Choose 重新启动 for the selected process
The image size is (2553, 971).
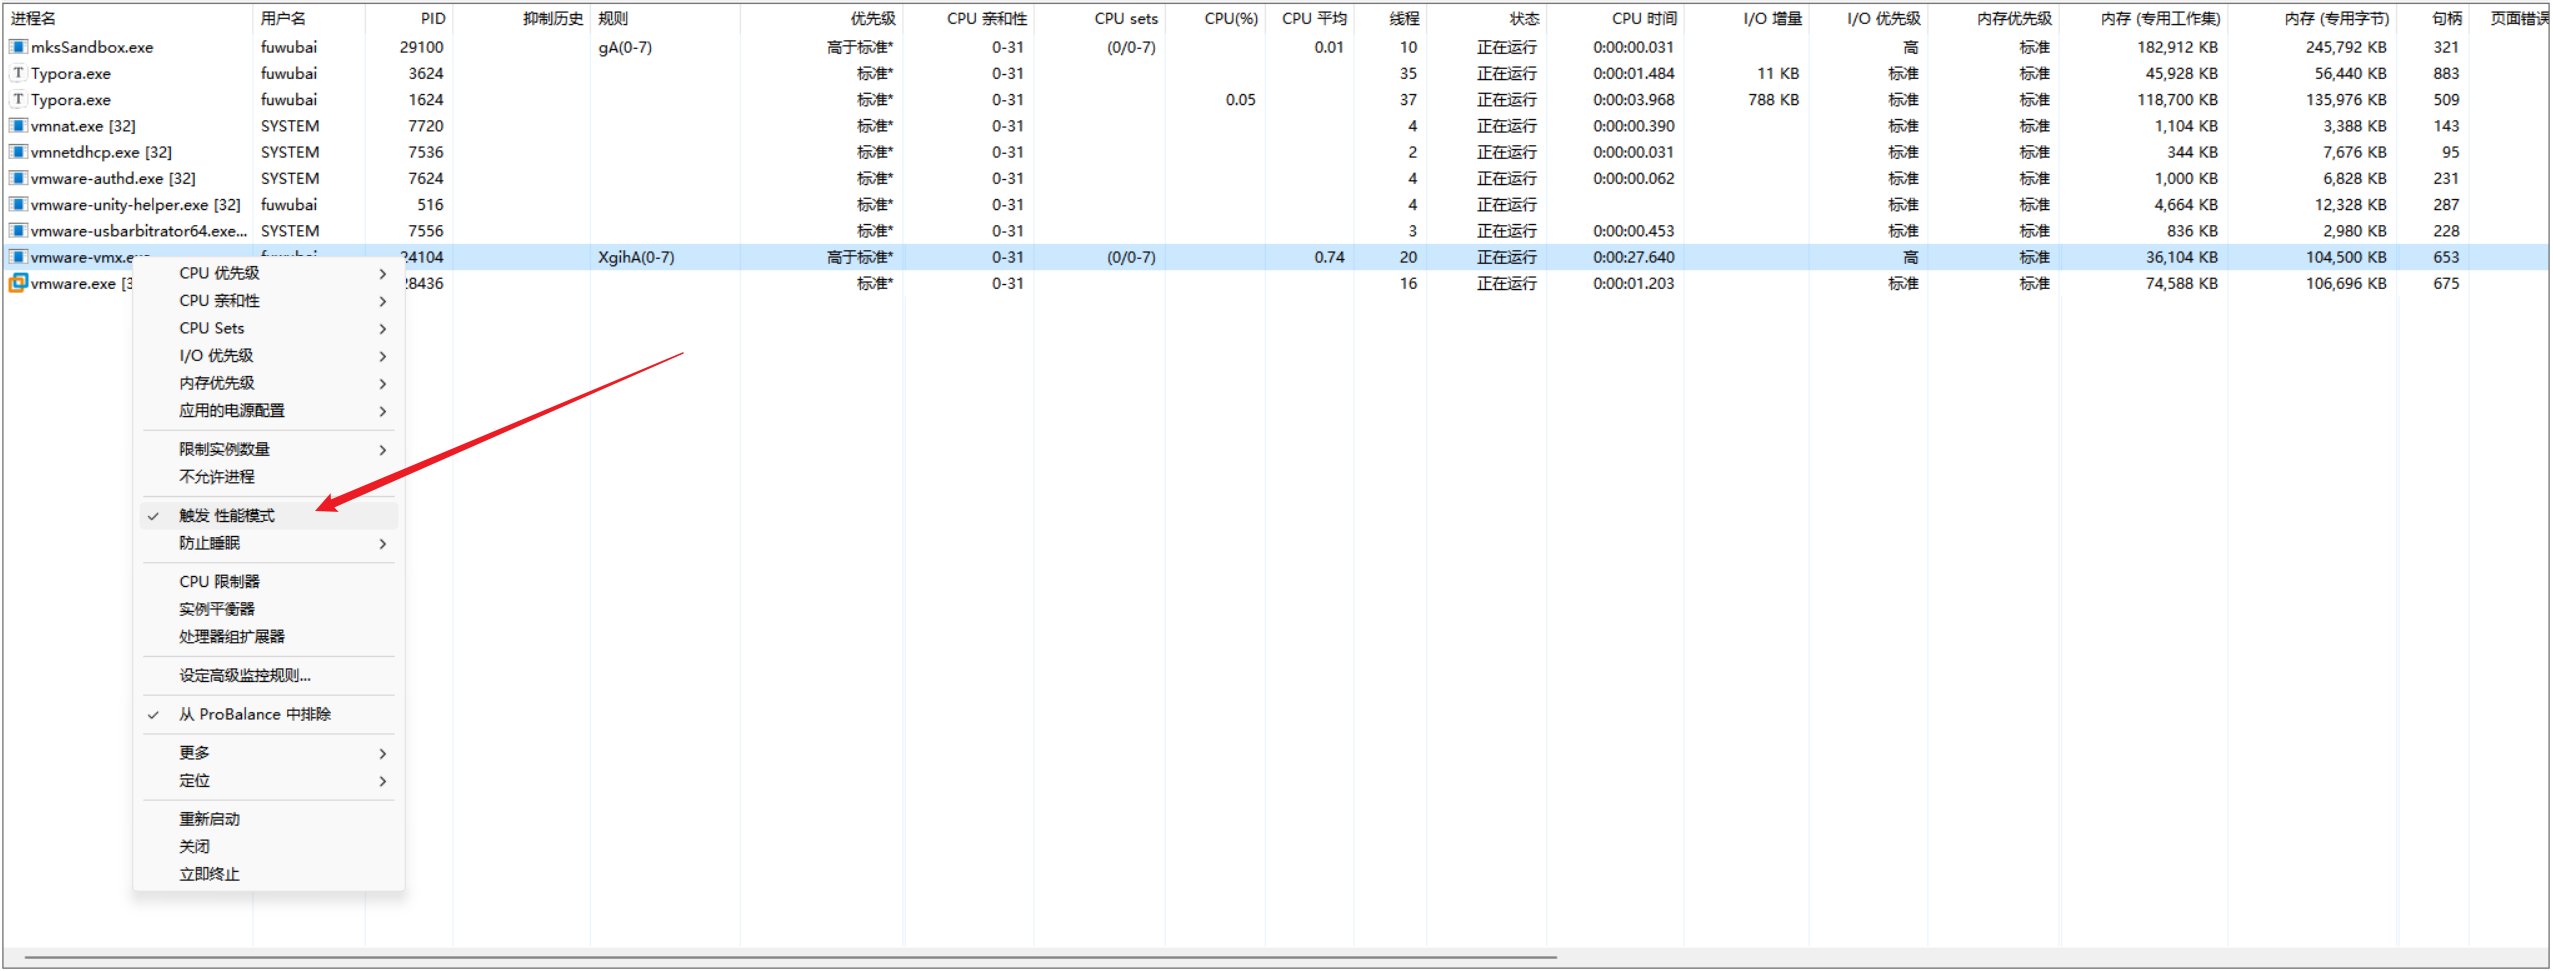[x=270, y=819]
